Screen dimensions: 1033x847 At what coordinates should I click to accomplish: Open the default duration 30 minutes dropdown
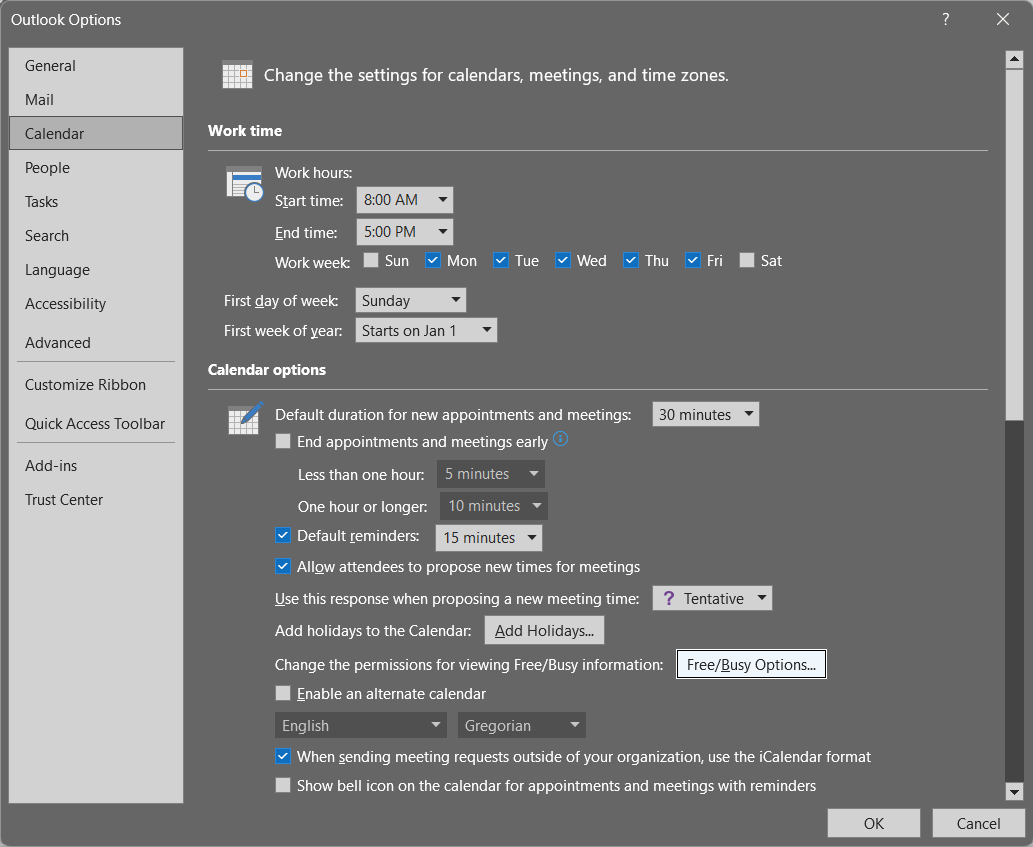[x=706, y=414]
